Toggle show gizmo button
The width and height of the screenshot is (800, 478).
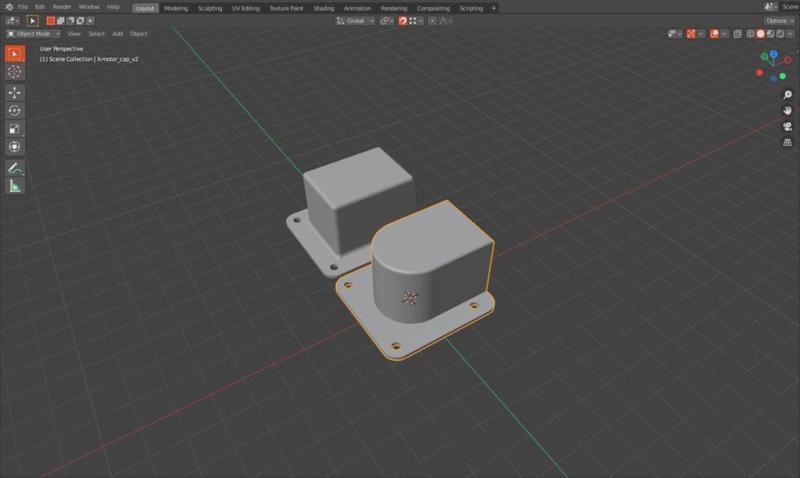pos(691,34)
